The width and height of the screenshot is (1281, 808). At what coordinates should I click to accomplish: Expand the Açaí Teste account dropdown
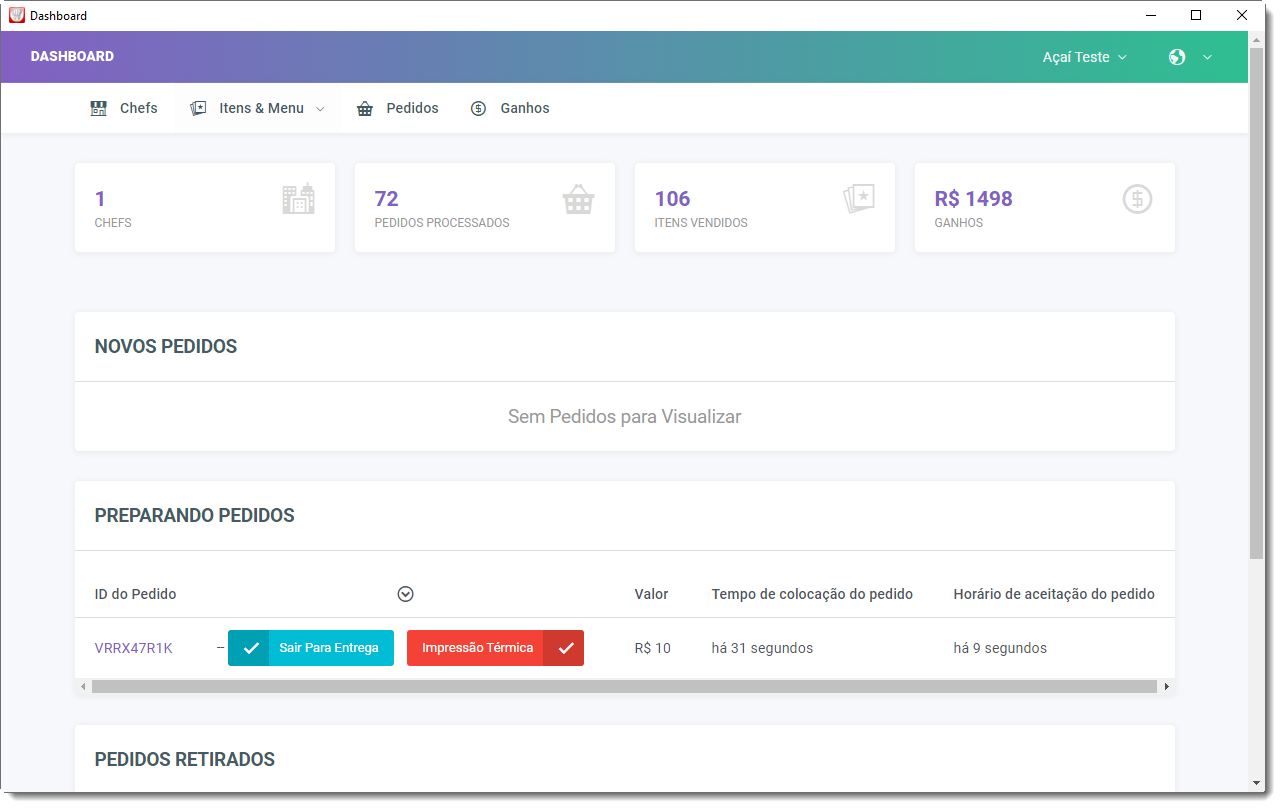click(1084, 57)
